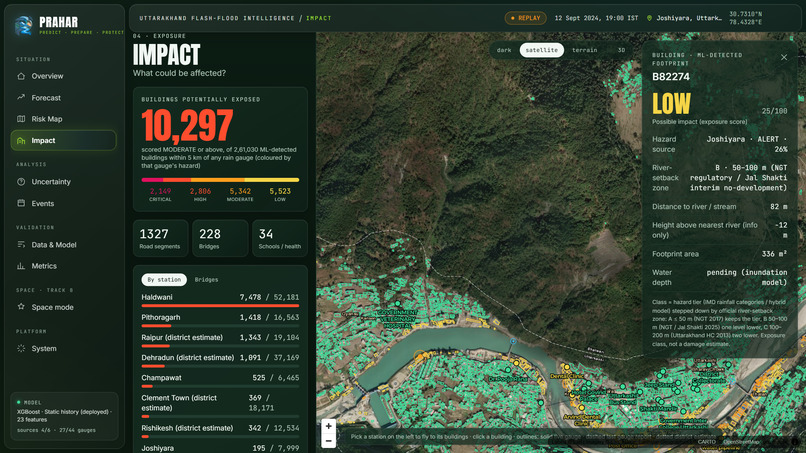Enable the 3D map view
This screenshot has width=806, height=453.
click(x=621, y=50)
